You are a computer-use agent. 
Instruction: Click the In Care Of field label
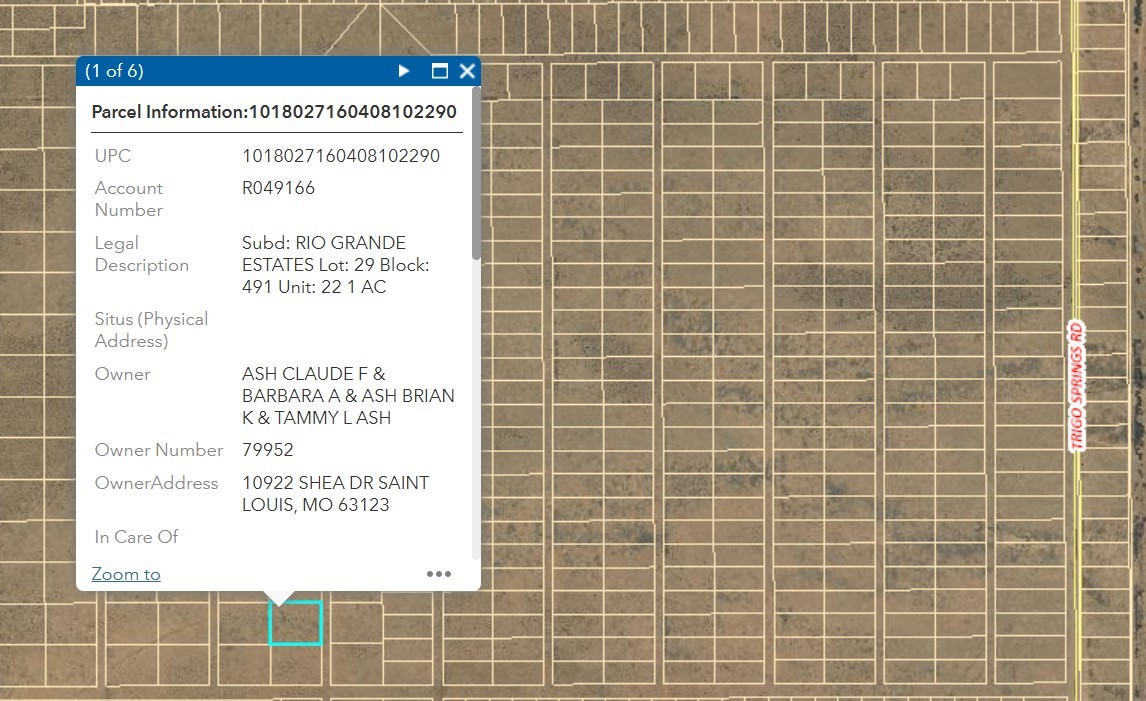pos(136,537)
